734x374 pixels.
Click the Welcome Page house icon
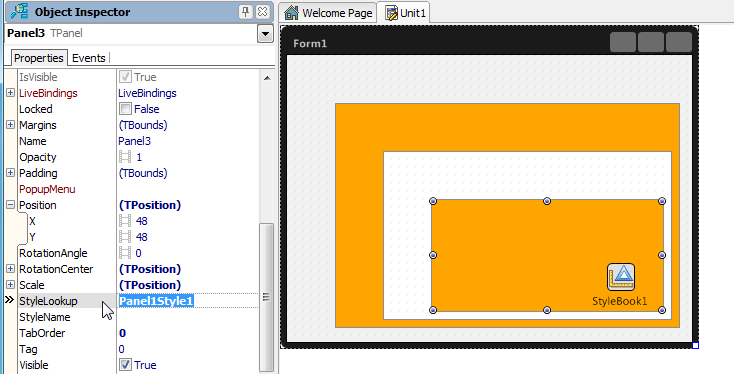tap(291, 13)
